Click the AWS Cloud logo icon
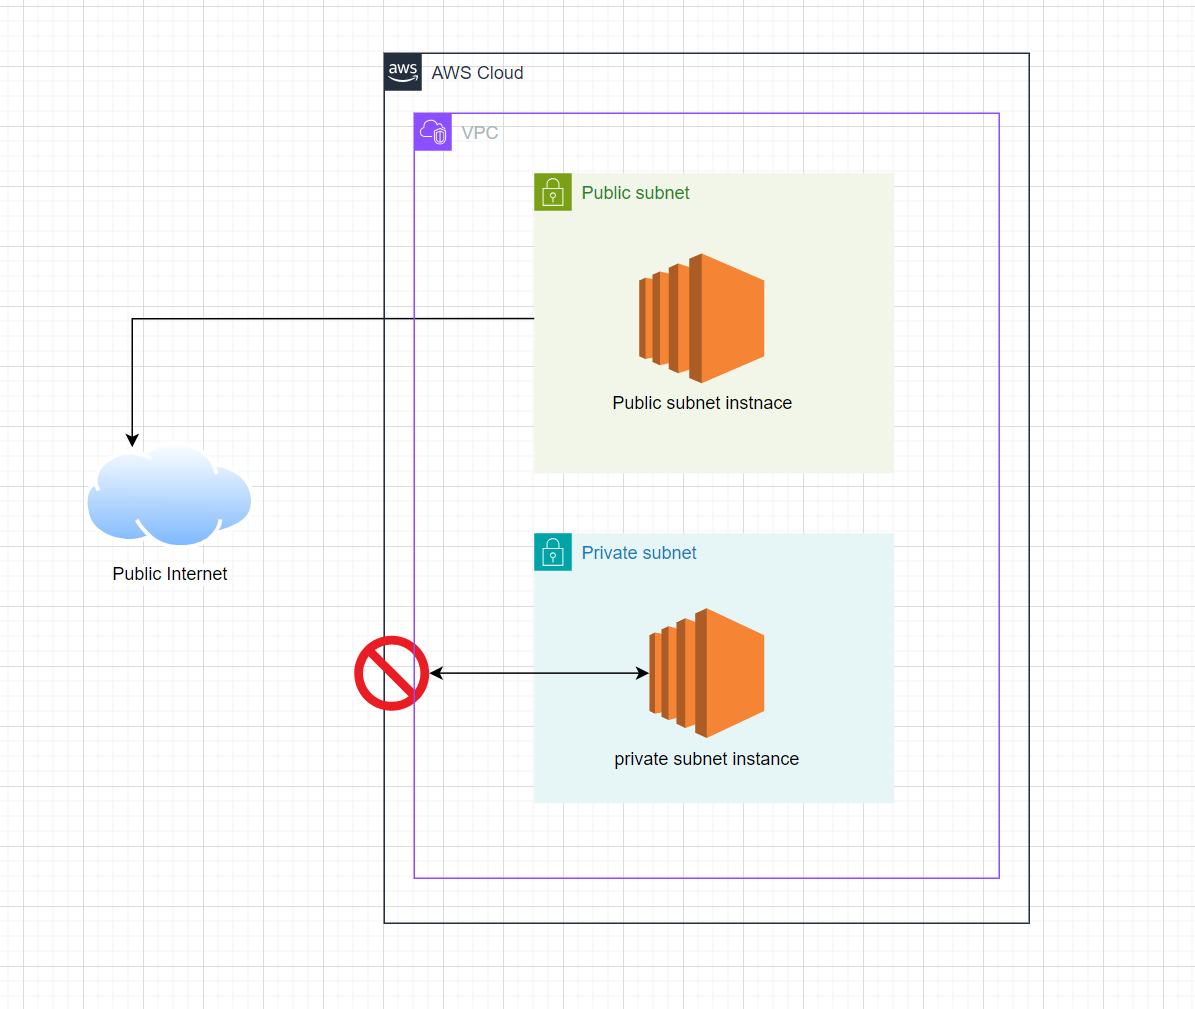Image resolution: width=1195 pixels, height=1009 pixels. click(x=402, y=72)
